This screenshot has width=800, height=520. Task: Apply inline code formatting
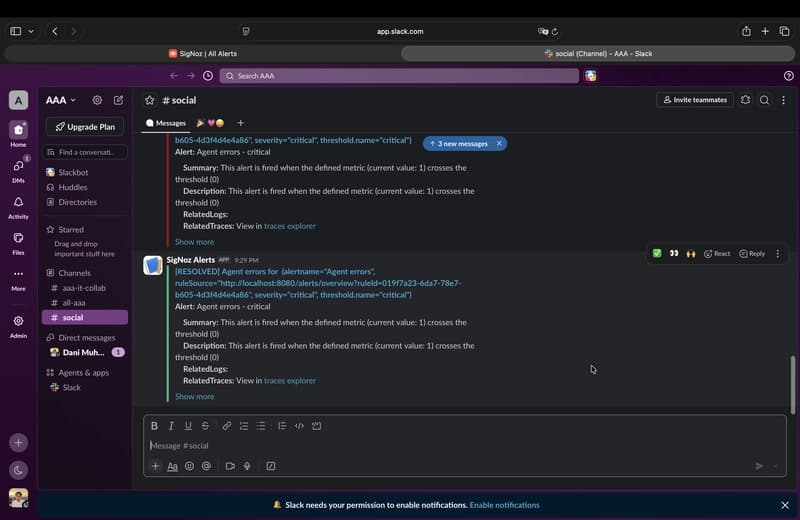(299, 426)
